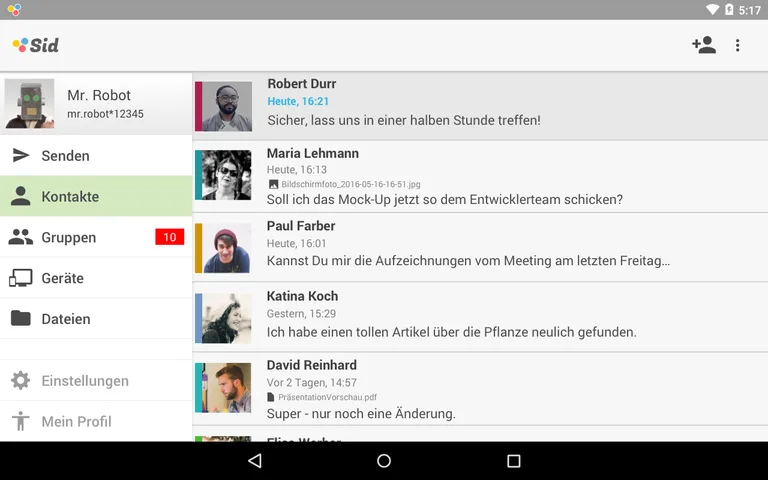
Task: Tap the 5:17 clock in status bar
Action: [x=749, y=10]
